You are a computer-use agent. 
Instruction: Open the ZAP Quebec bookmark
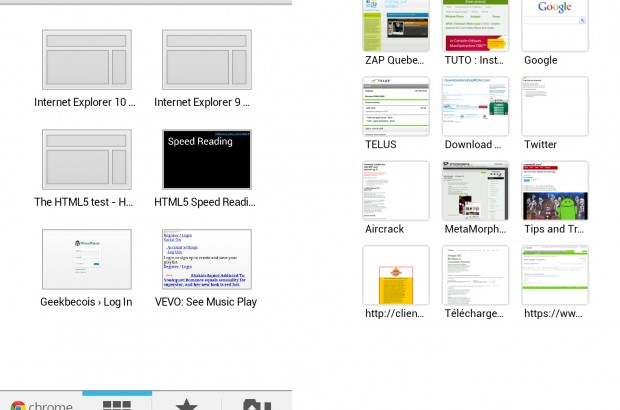click(396, 26)
